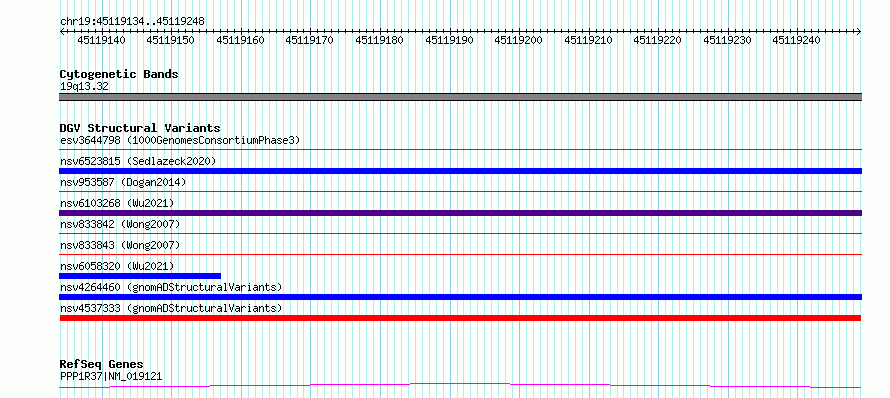Open variant nsv4264460 (gnomADStructuralVariants) label
This screenshot has width=890, height=398.
point(171,287)
